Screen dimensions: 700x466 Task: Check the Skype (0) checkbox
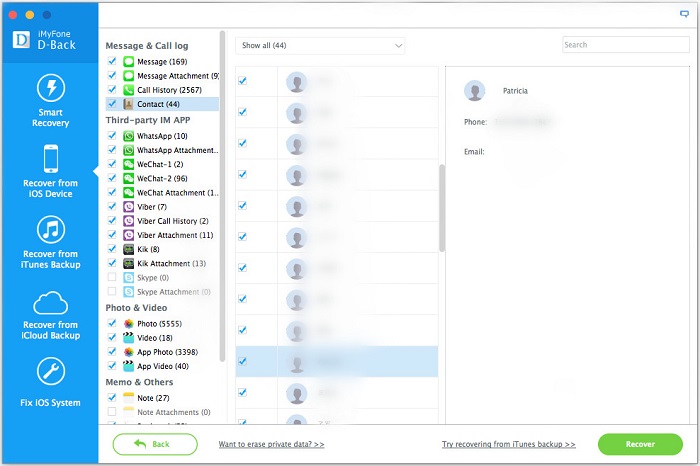pos(112,277)
